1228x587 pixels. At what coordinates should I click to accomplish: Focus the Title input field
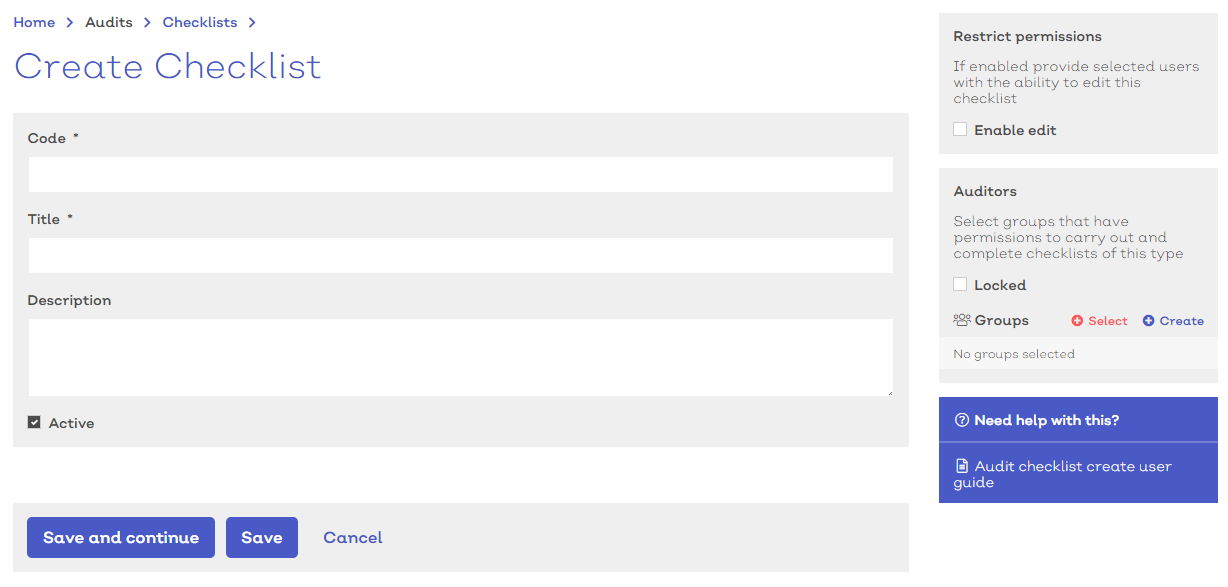[x=460, y=255]
